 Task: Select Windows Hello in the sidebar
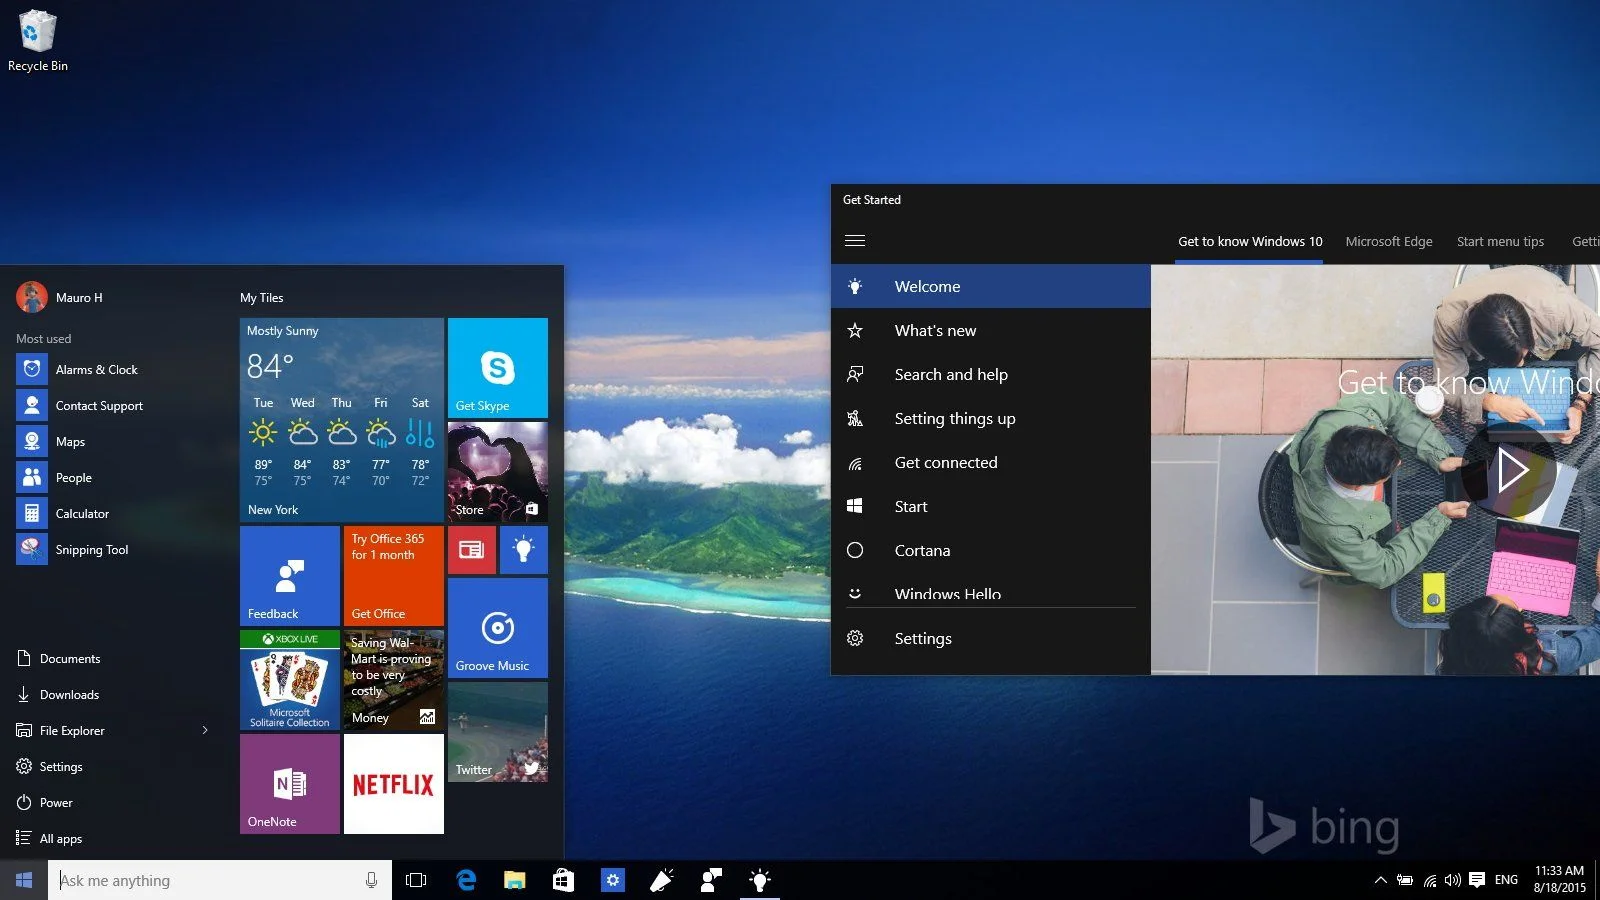pos(947,594)
